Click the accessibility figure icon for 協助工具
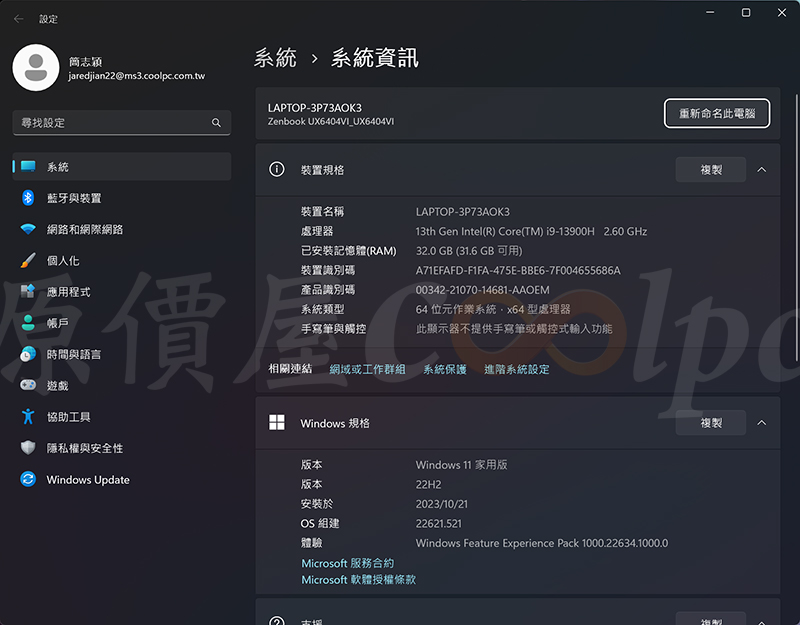Image resolution: width=800 pixels, height=625 pixels. [28, 417]
